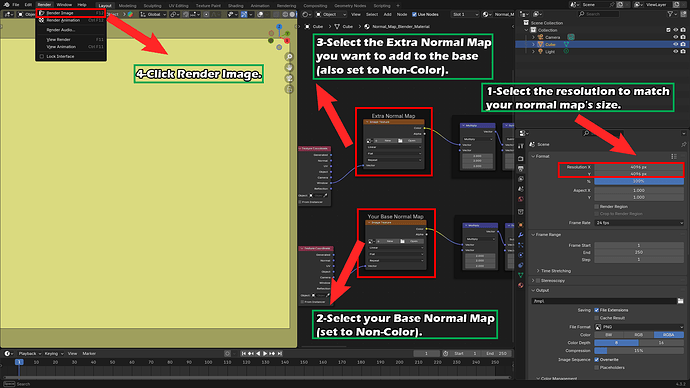The height and width of the screenshot is (388, 690).
Task: Open the View Layer properties tab icon
Action: [x=521, y=179]
